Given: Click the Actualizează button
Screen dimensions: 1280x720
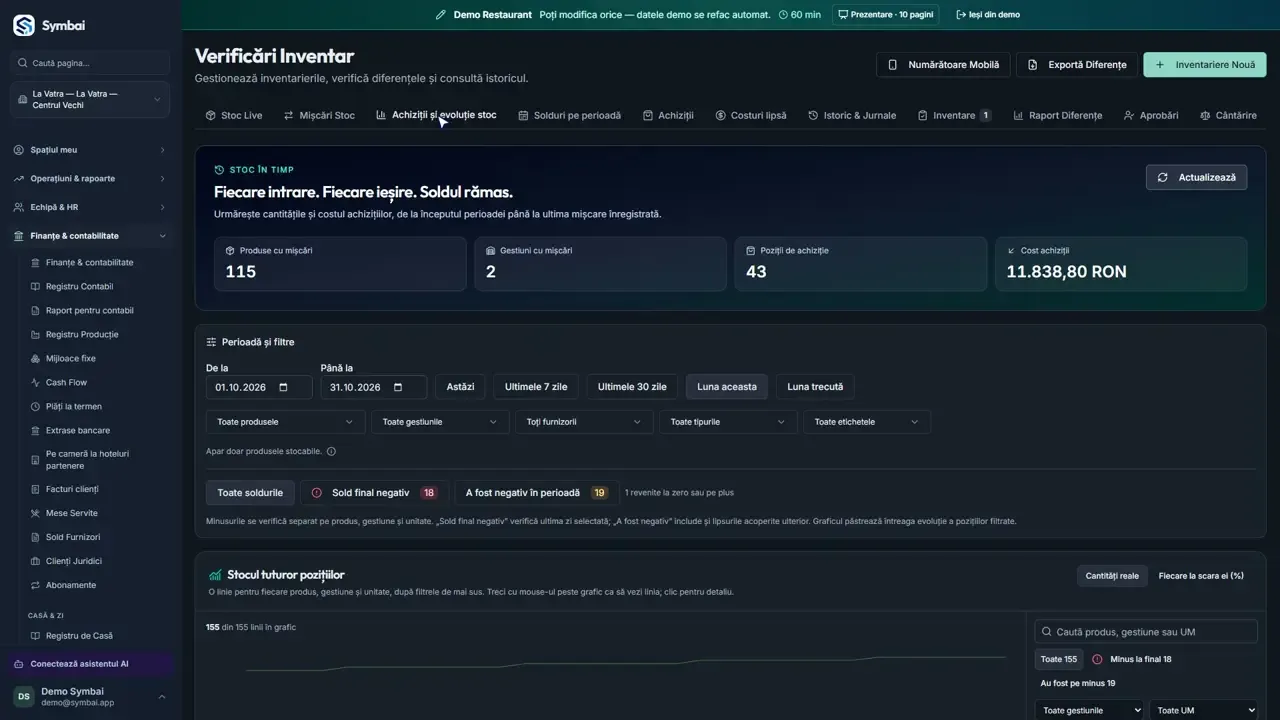Looking at the screenshot, I should tap(1196, 177).
